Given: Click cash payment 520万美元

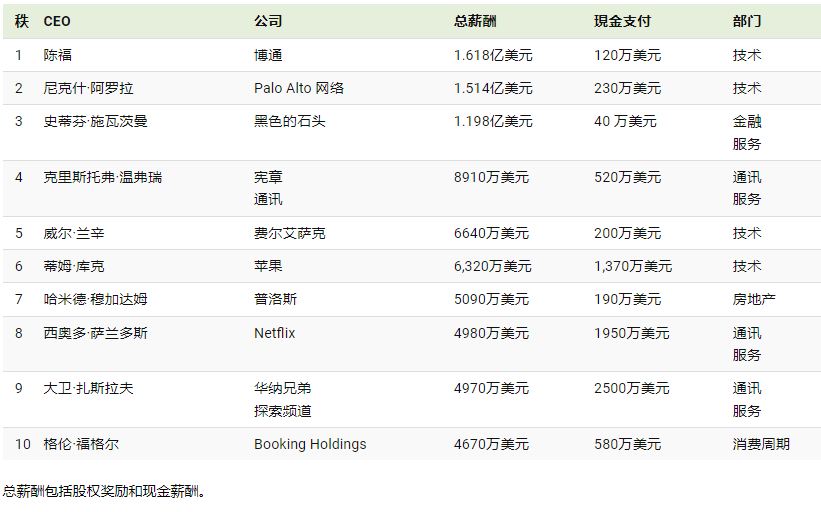Looking at the screenshot, I should 627,177.
